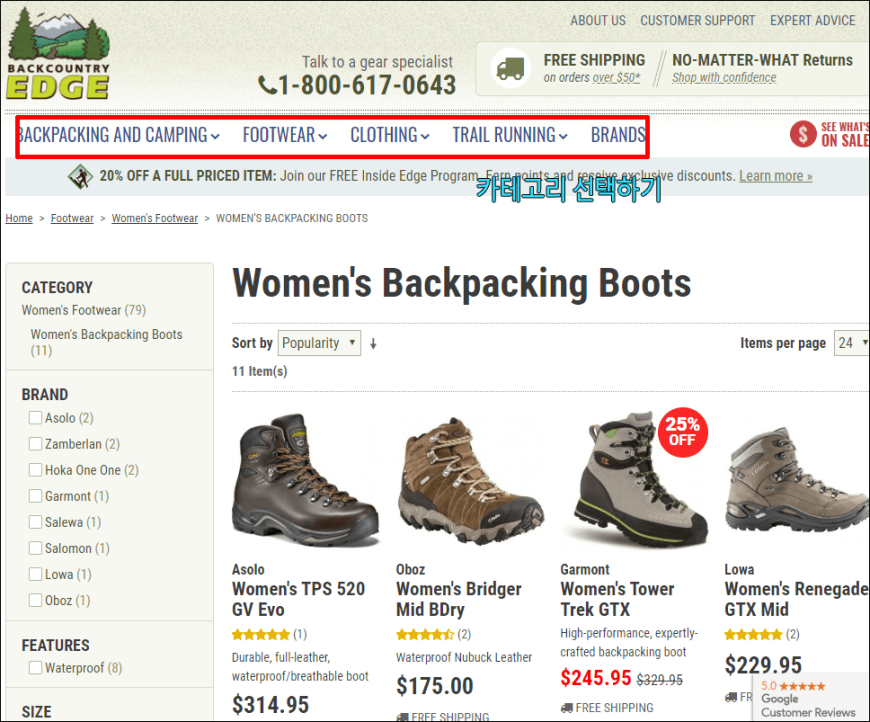The height and width of the screenshot is (722, 870).
Task: Click the 11 Item(s) count
Action: tap(260, 371)
